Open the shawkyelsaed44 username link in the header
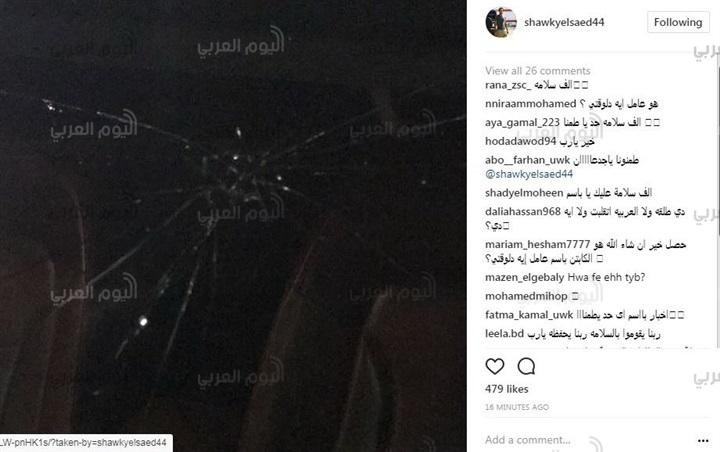 tap(564, 22)
